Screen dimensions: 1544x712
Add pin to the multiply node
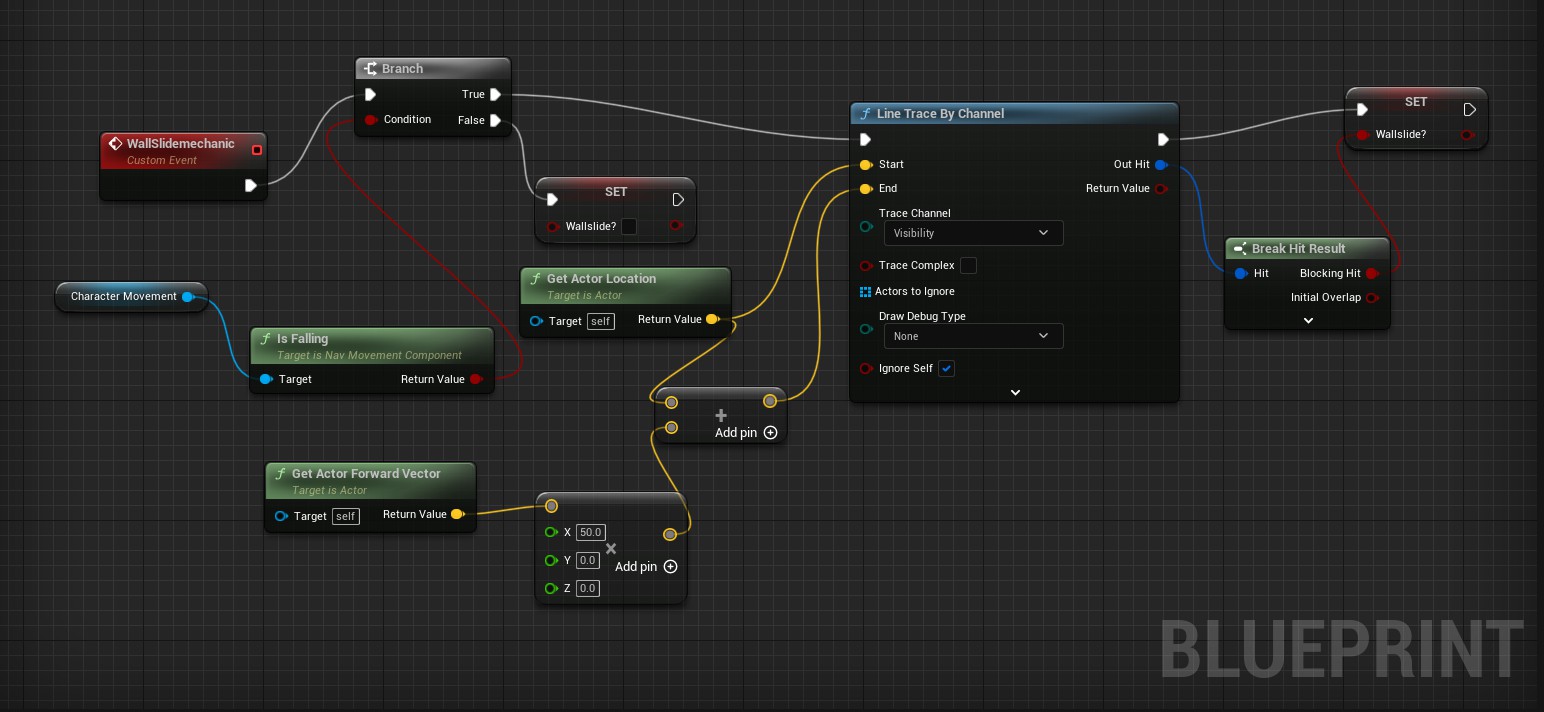(x=670, y=567)
